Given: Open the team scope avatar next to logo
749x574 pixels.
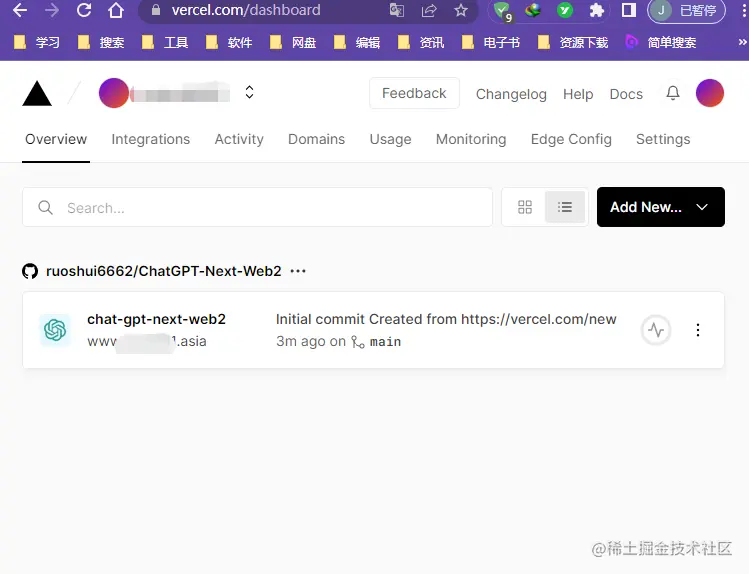Looking at the screenshot, I should tap(114, 93).
